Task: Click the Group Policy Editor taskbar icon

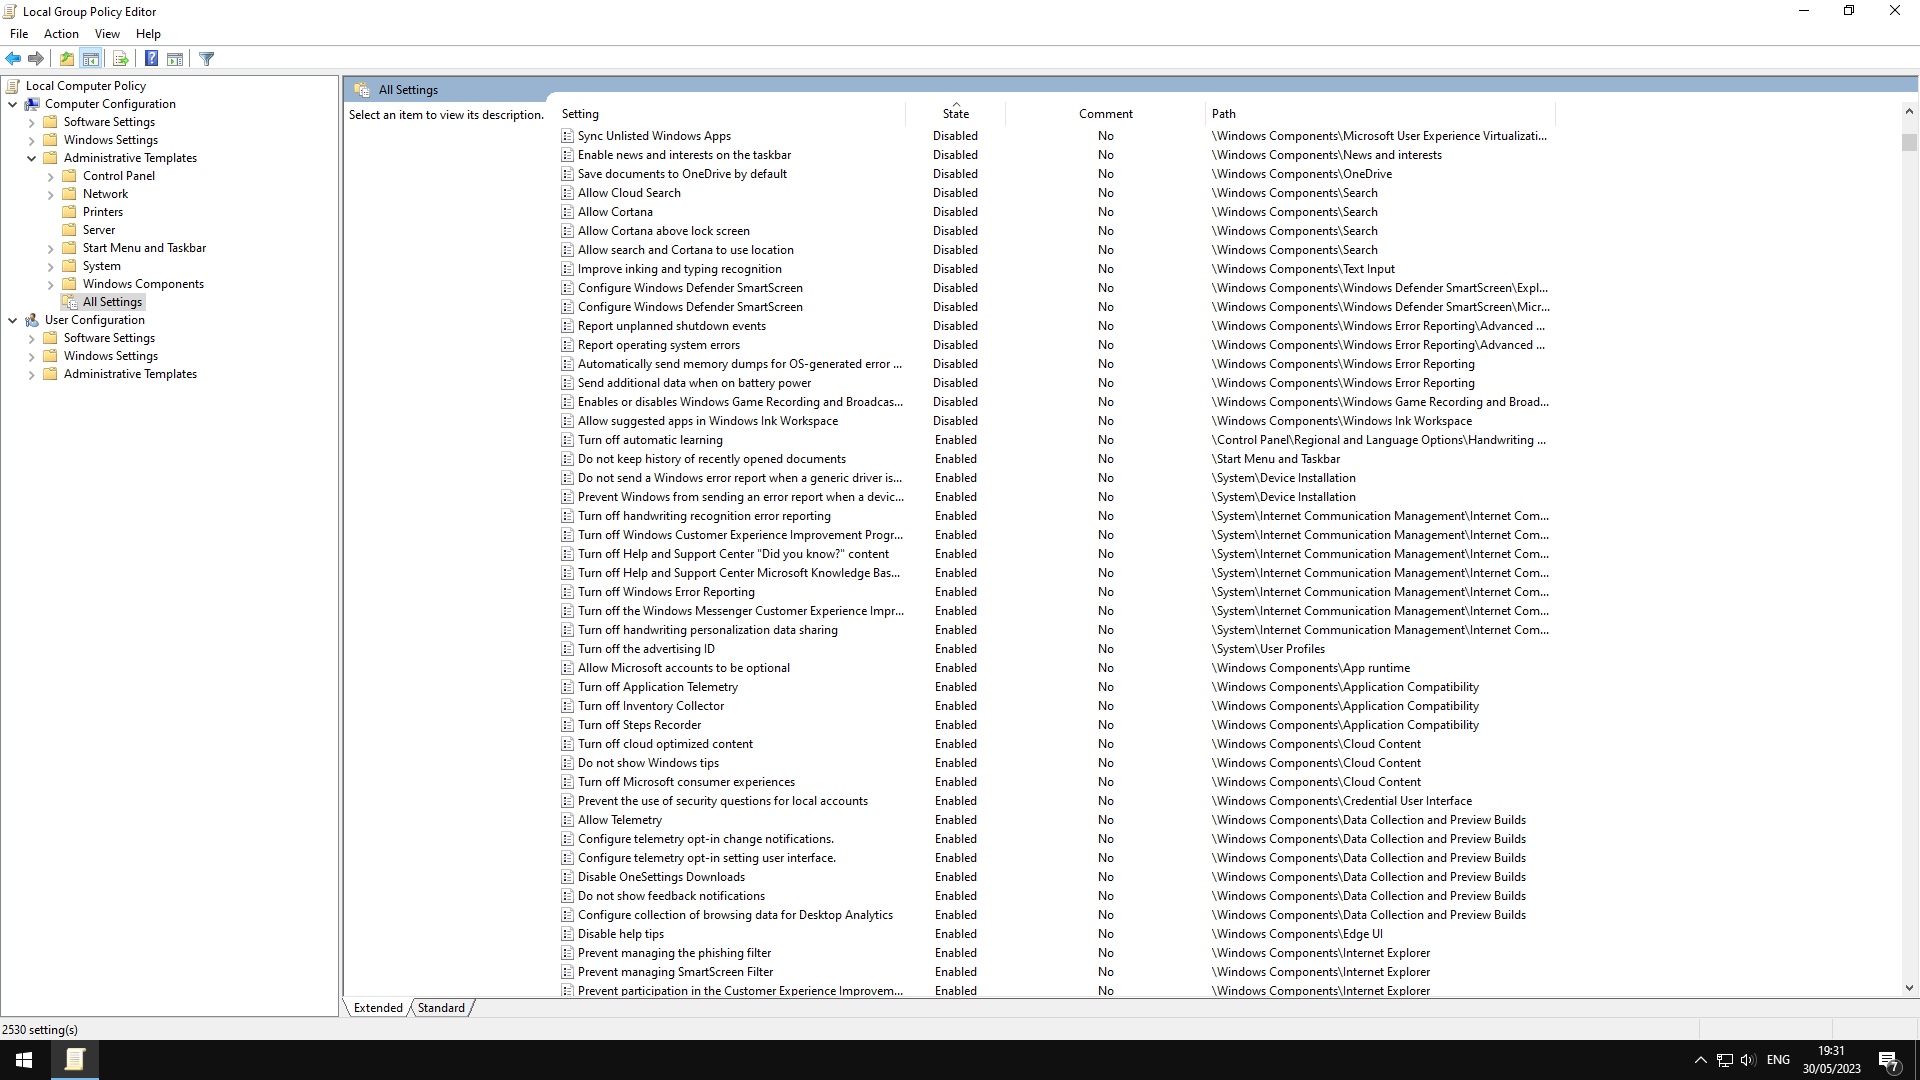Action: click(x=74, y=1060)
